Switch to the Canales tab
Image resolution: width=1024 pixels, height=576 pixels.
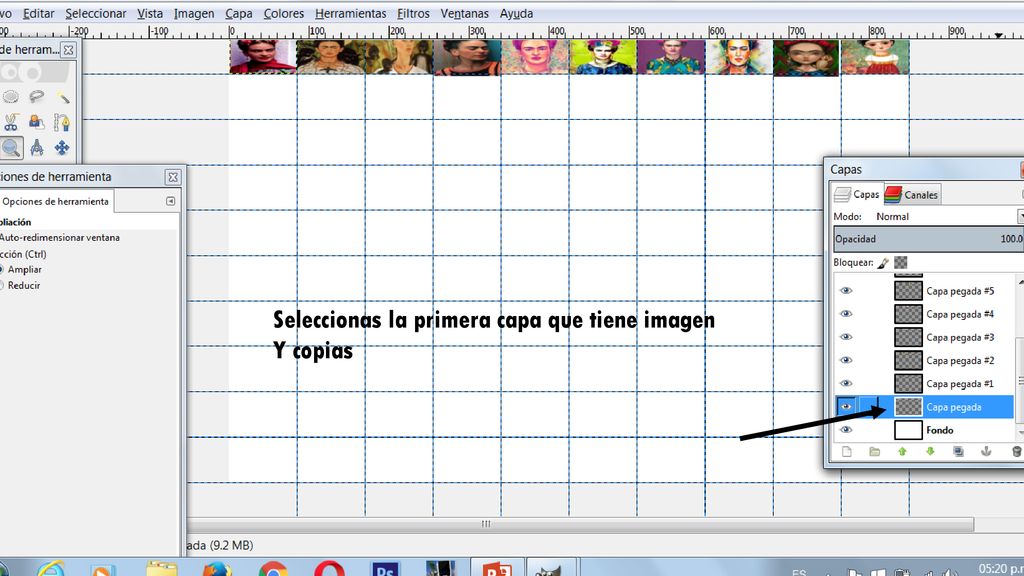point(912,195)
